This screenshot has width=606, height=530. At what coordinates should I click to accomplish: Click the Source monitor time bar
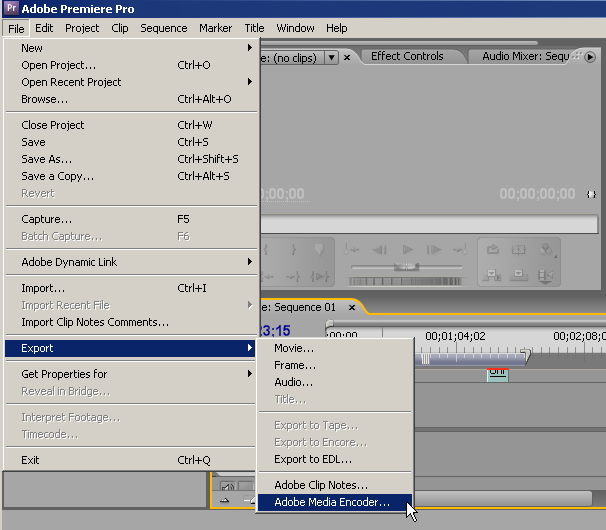pyautogui.click(x=429, y=224)
